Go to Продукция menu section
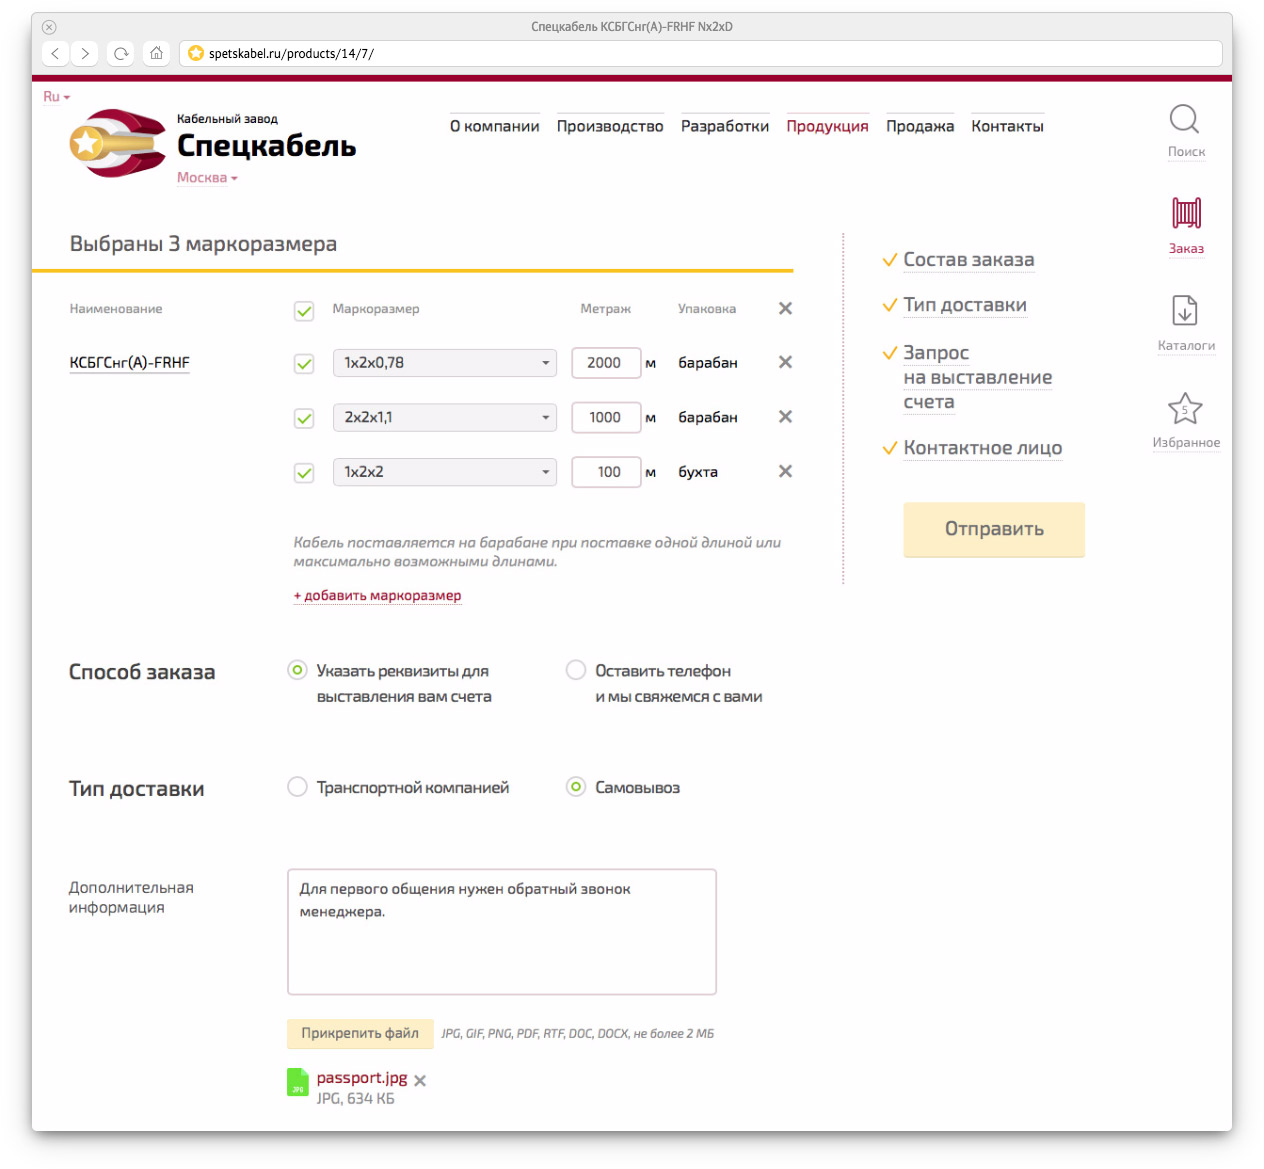 [827, 126]
